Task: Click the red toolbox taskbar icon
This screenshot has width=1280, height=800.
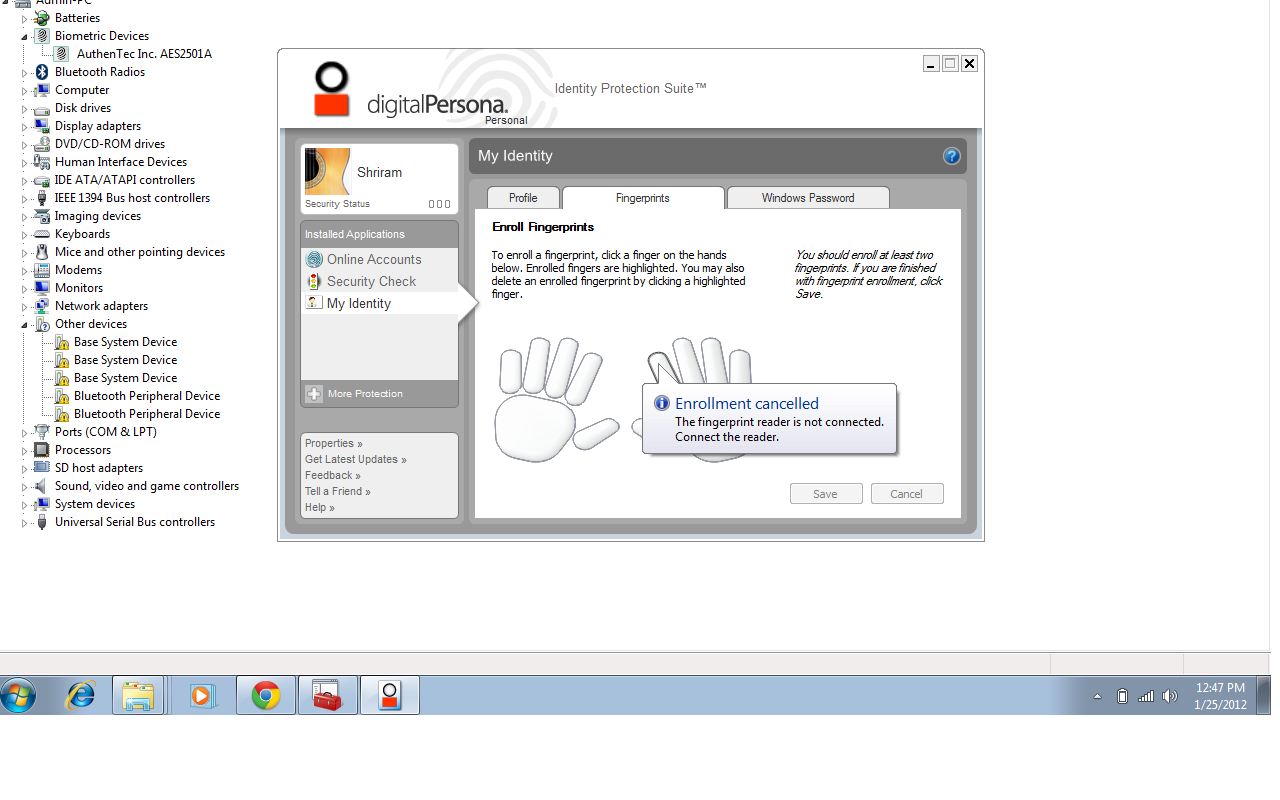Action: (x=328, y=695)
